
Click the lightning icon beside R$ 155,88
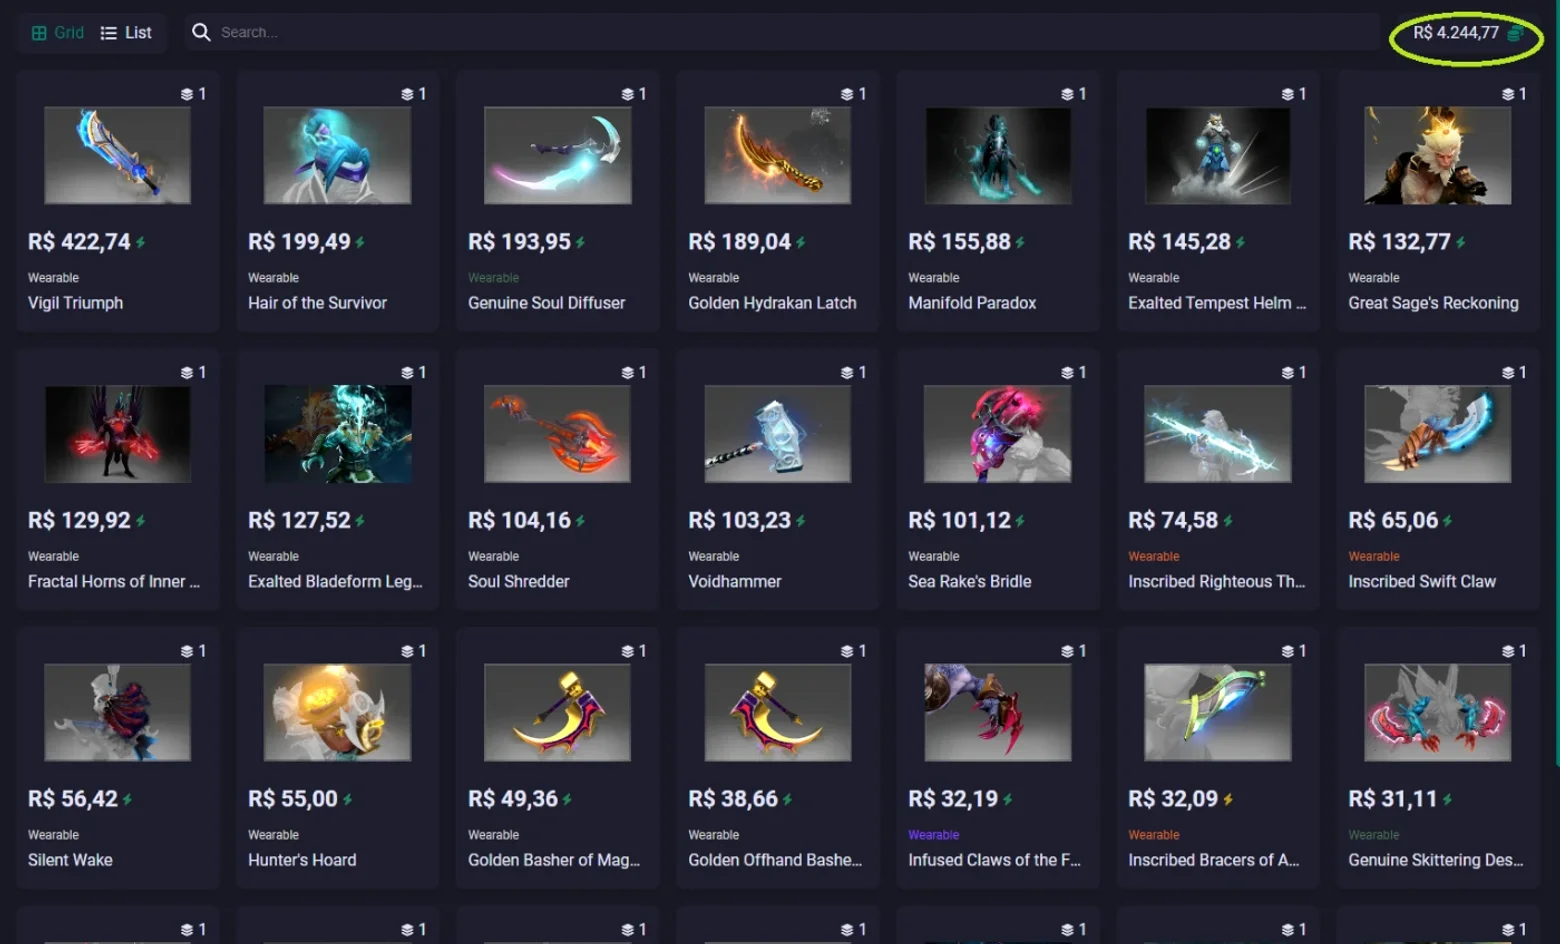click(1020, 242)
